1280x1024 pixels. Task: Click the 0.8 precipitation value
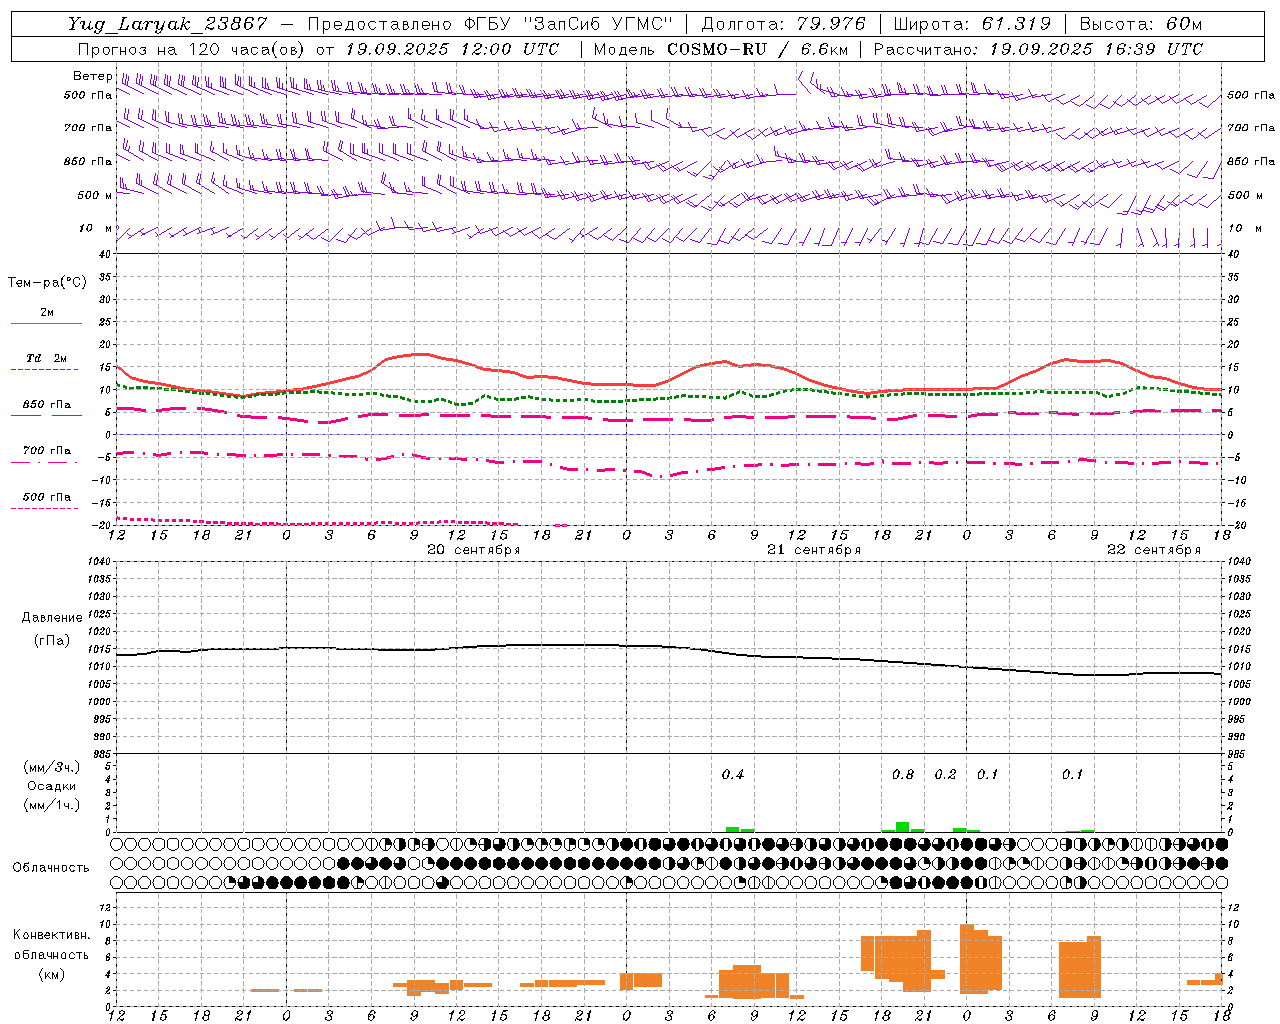(x=903, y=774)
